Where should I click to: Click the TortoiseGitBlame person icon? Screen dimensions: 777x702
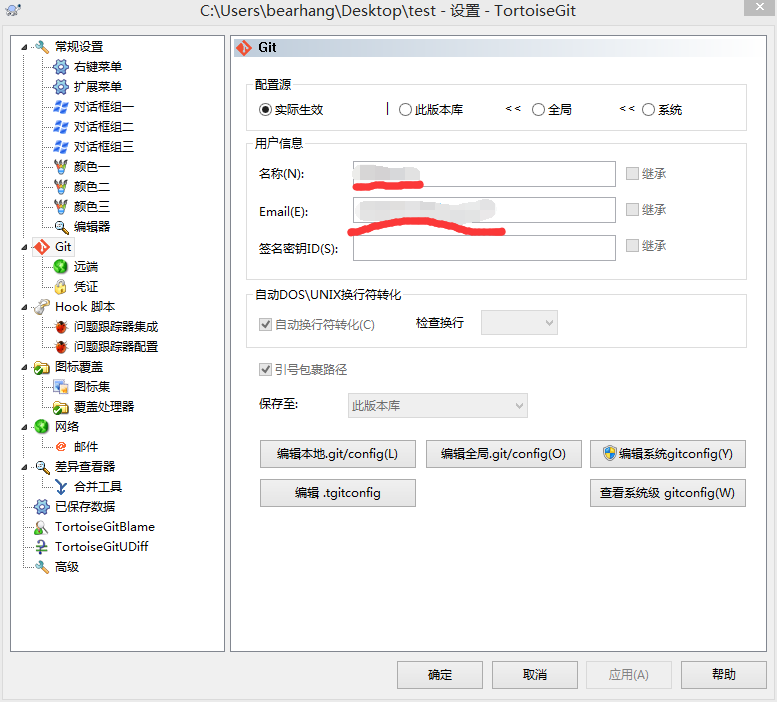[42, 527]
